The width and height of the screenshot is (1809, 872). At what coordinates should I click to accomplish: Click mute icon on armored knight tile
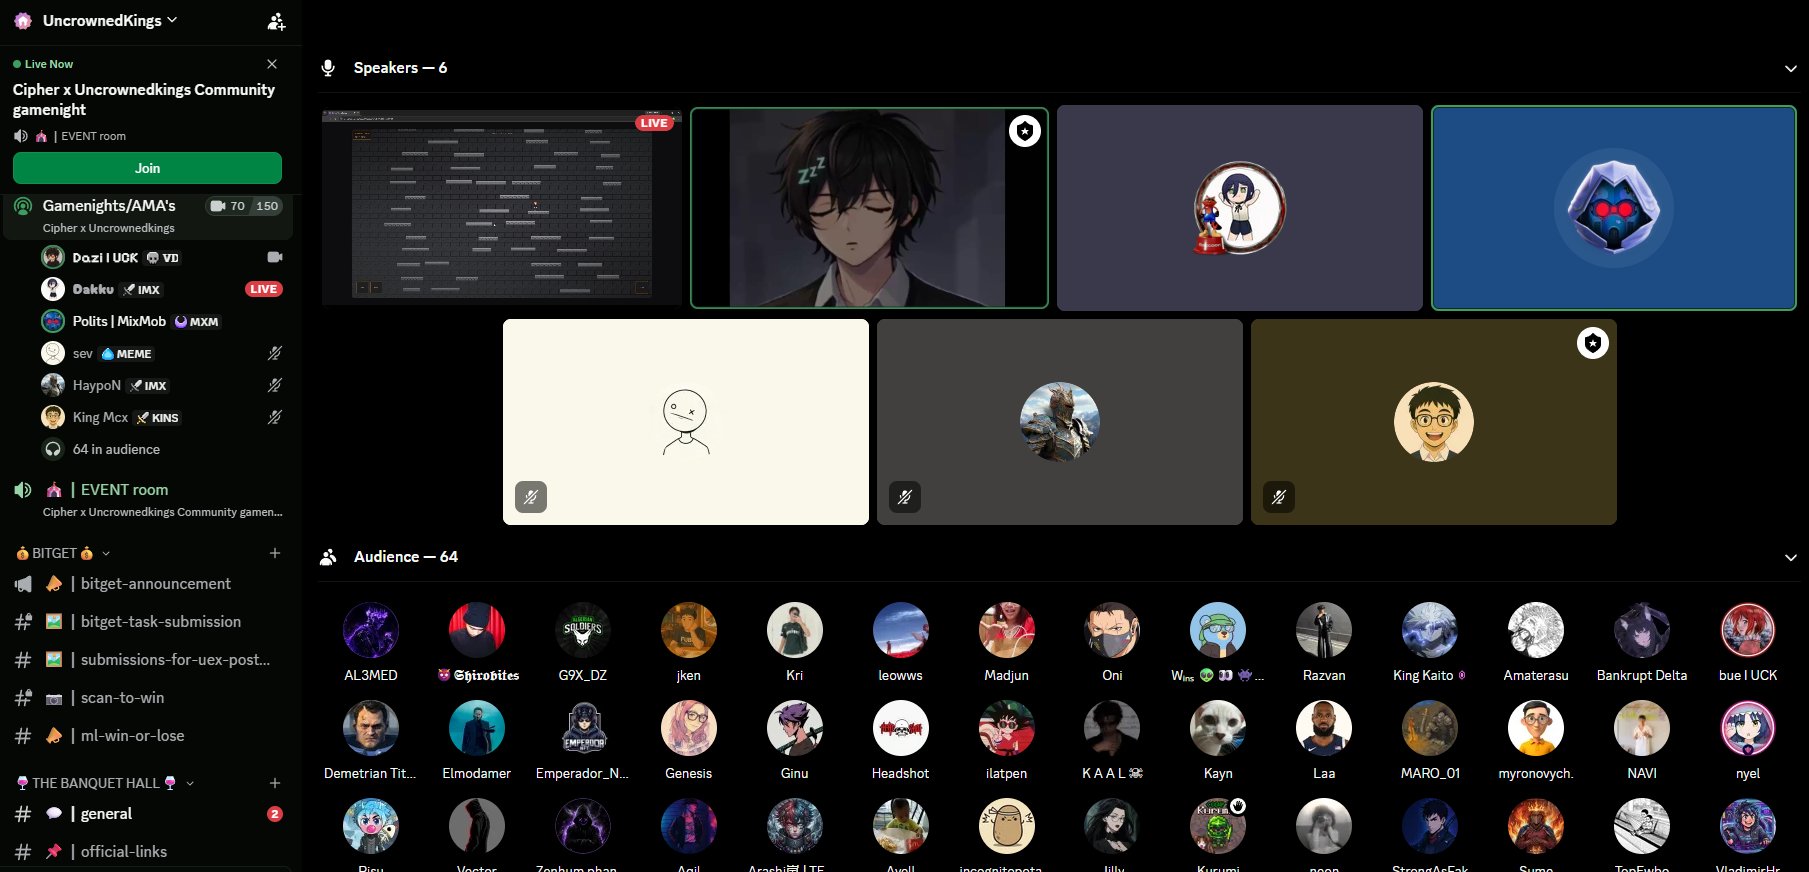(x=905, y=497)
